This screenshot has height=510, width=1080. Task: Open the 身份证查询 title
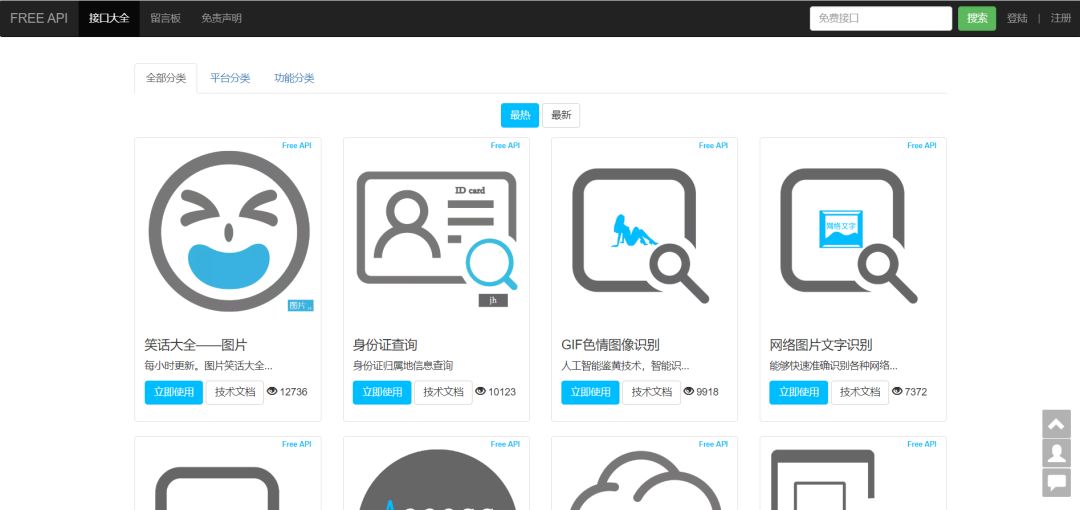pyautogui.click(x=385, y=345)
